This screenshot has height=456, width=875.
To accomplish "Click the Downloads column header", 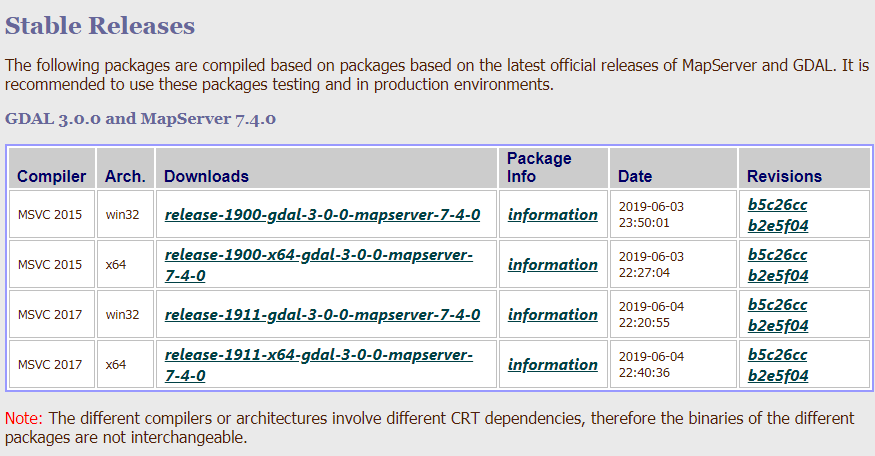I will (x=206, y=177).
